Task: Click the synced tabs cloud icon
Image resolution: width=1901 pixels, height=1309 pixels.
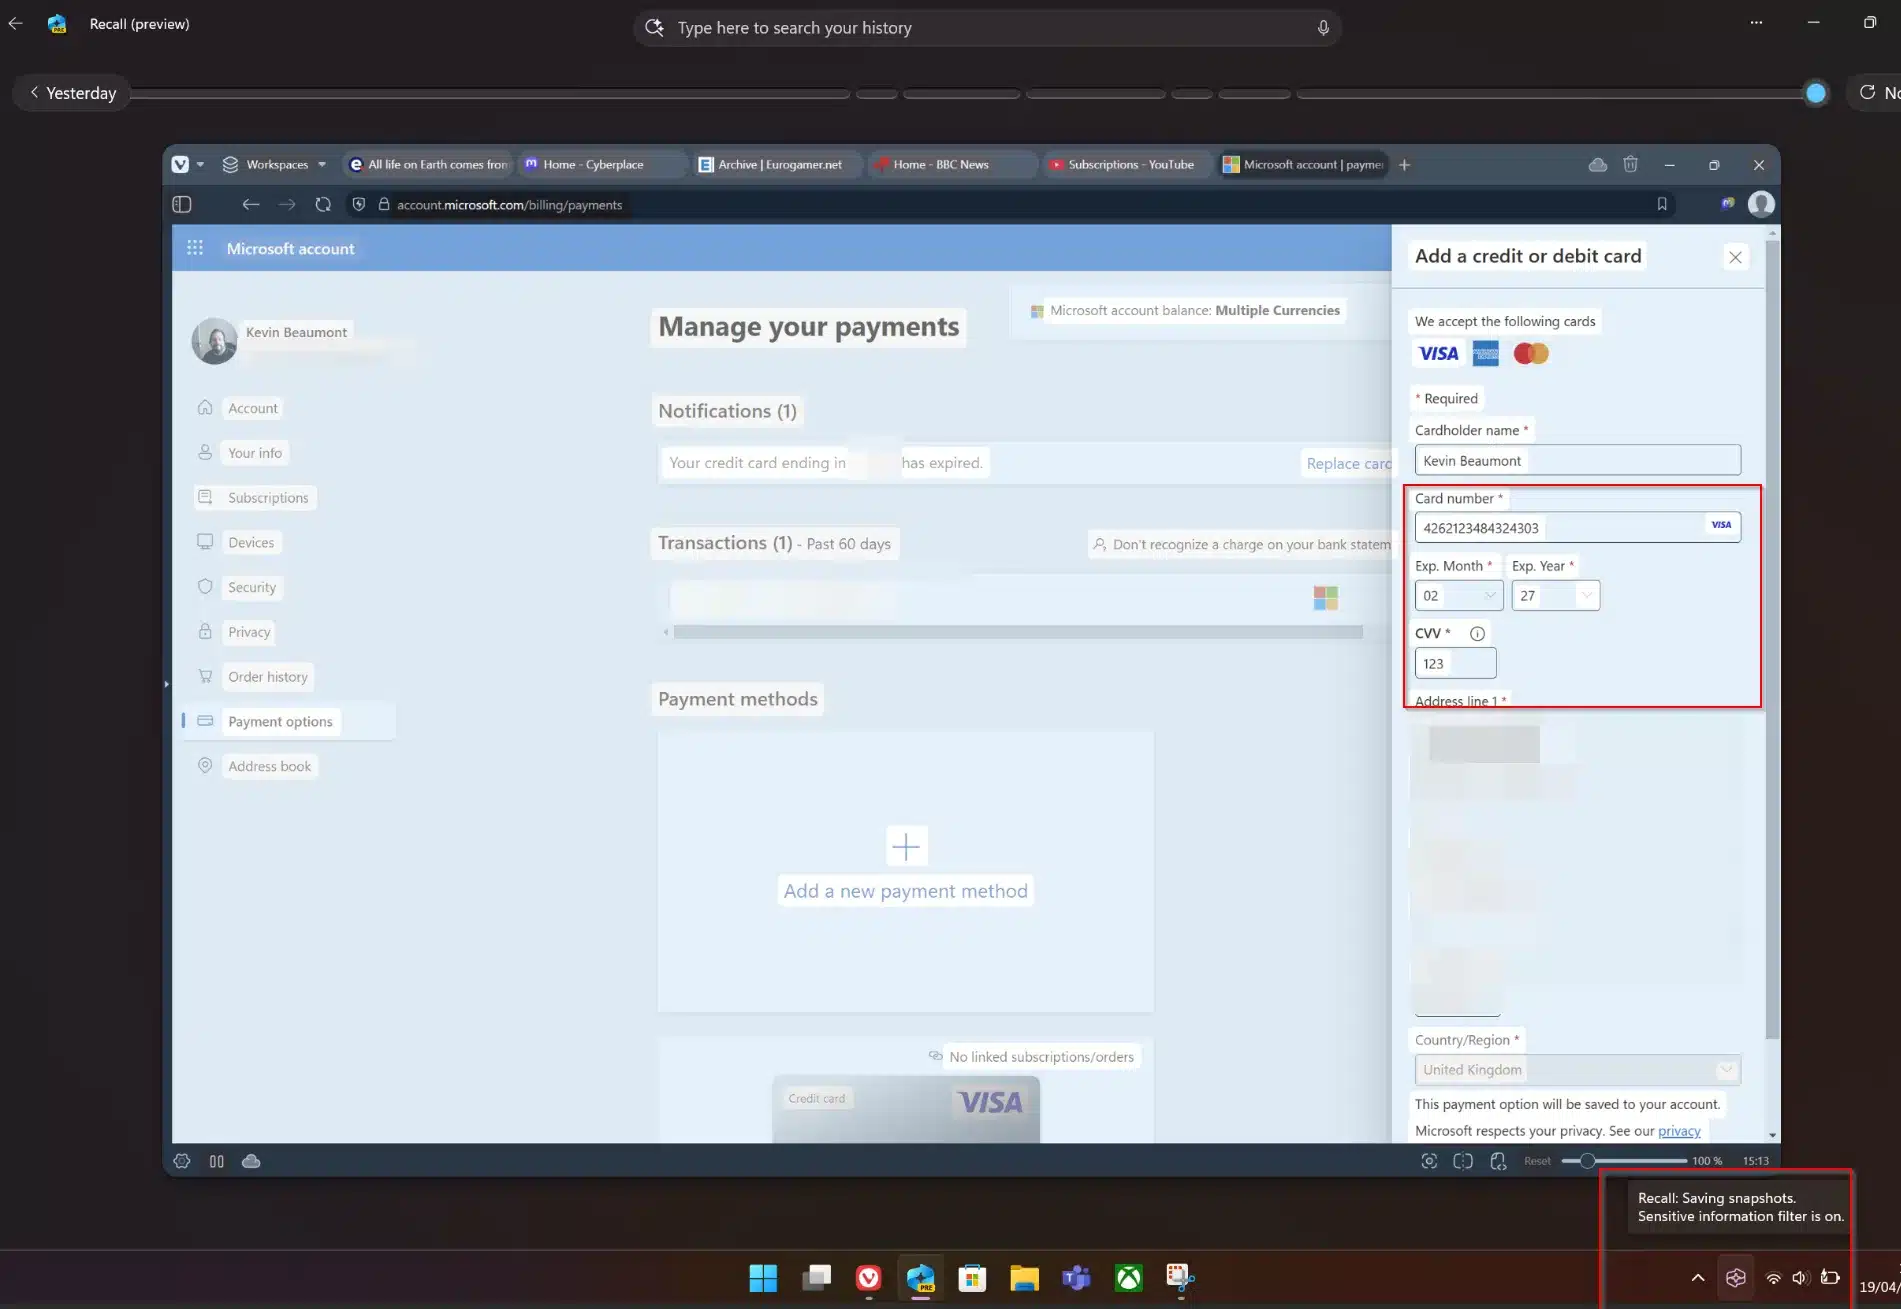Action: pyautogui.click(x=1598, y=164)
